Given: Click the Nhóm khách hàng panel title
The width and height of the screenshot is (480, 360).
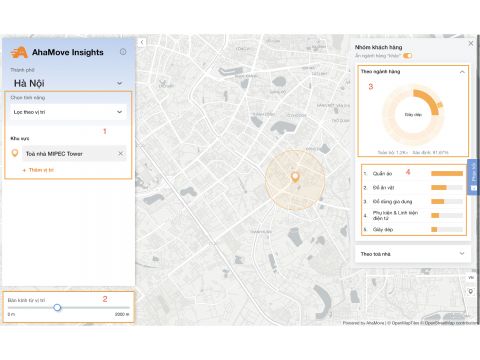Looking at the screenshot, I should (378, 47).
